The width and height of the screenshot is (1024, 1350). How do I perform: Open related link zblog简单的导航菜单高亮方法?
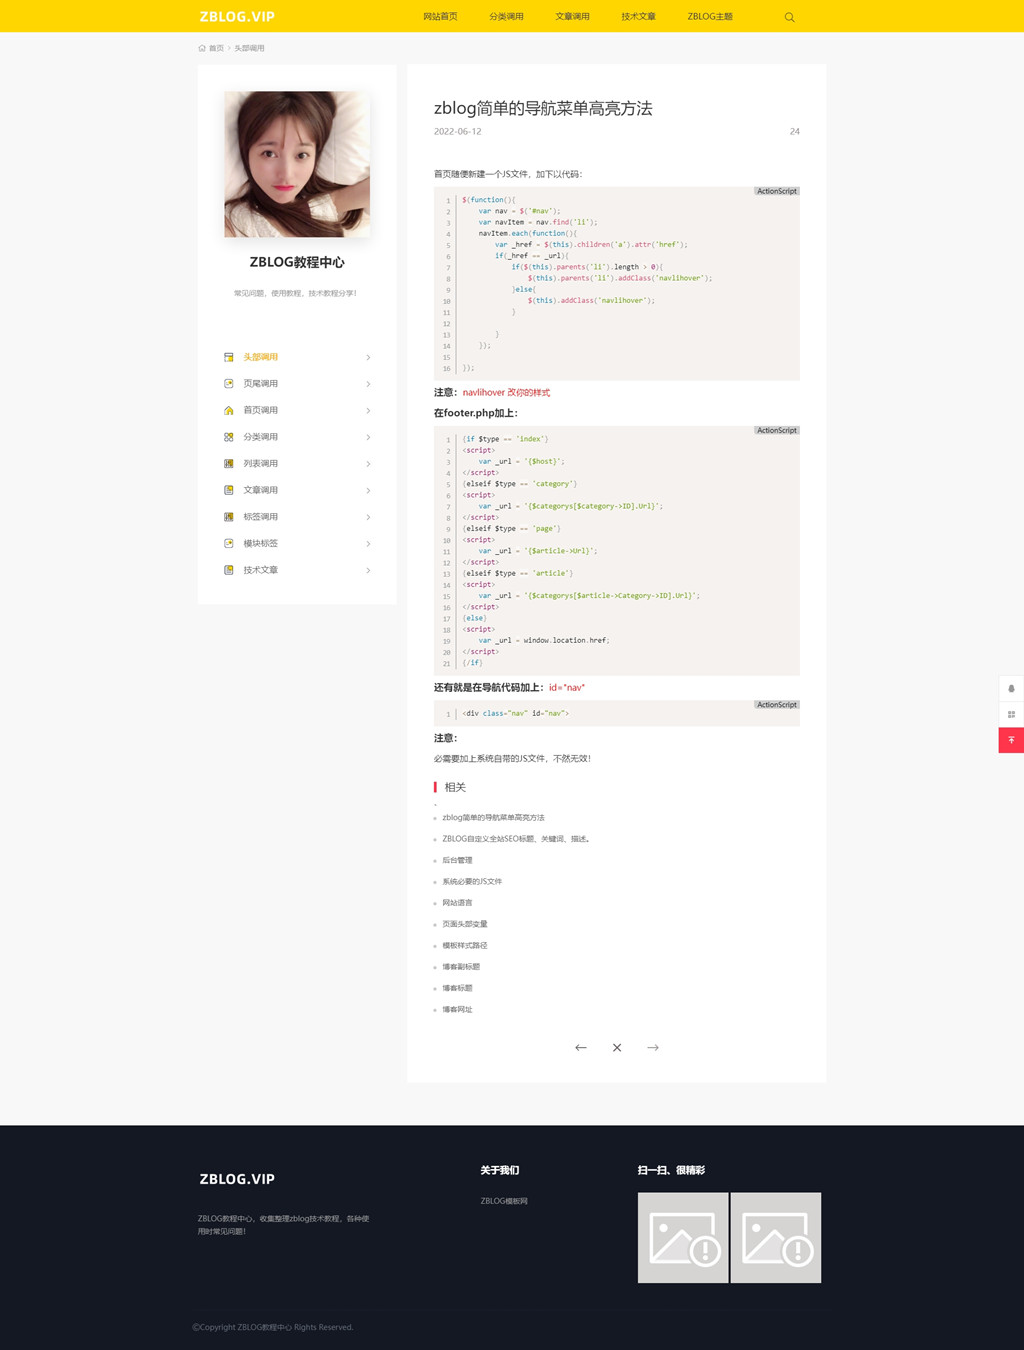(x=493, y=818)
